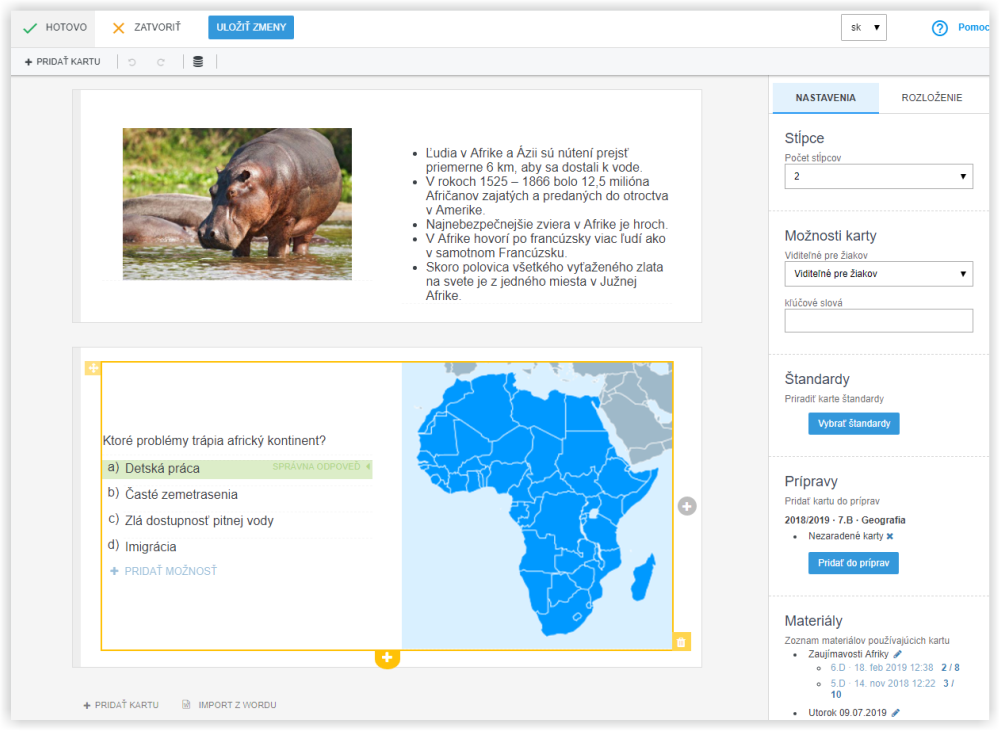Open the Počet stĺpcov dropdown
The image size is (1000, 731).
[x=878, y=177]
